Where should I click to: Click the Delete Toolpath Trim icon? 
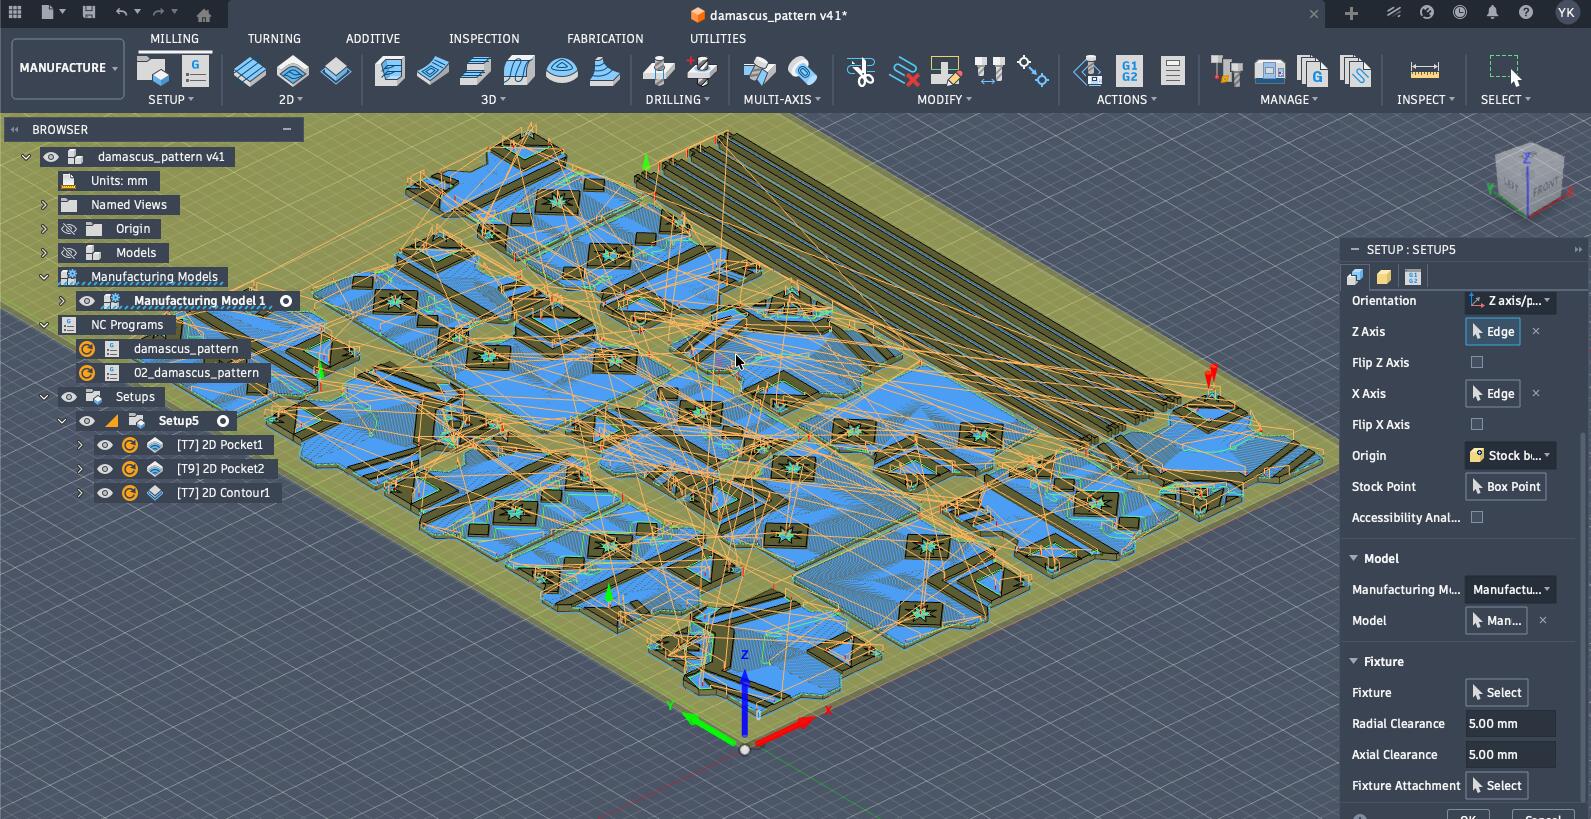tap(904, 71)
